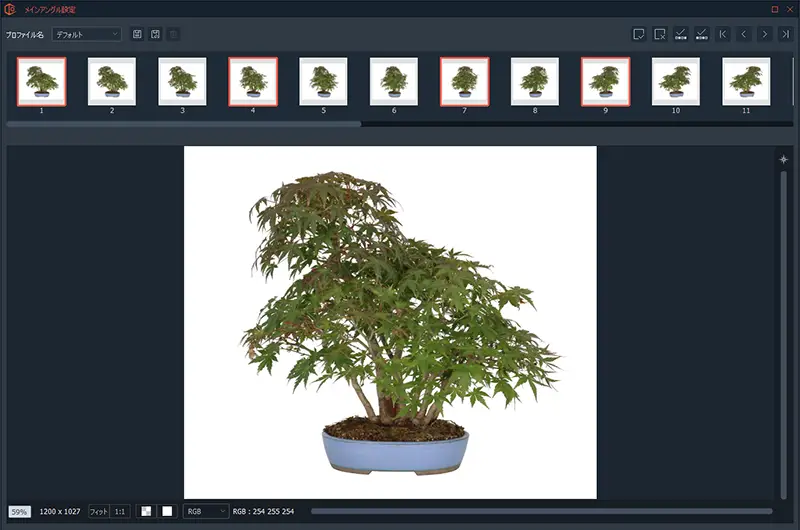Click the thumbnail strip horizontal scrollbar

[183, 124]
